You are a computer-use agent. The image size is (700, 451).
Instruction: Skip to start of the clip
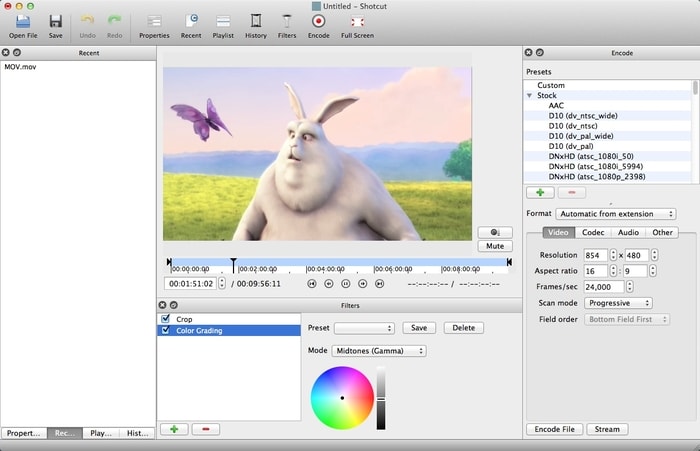[312, 284]
